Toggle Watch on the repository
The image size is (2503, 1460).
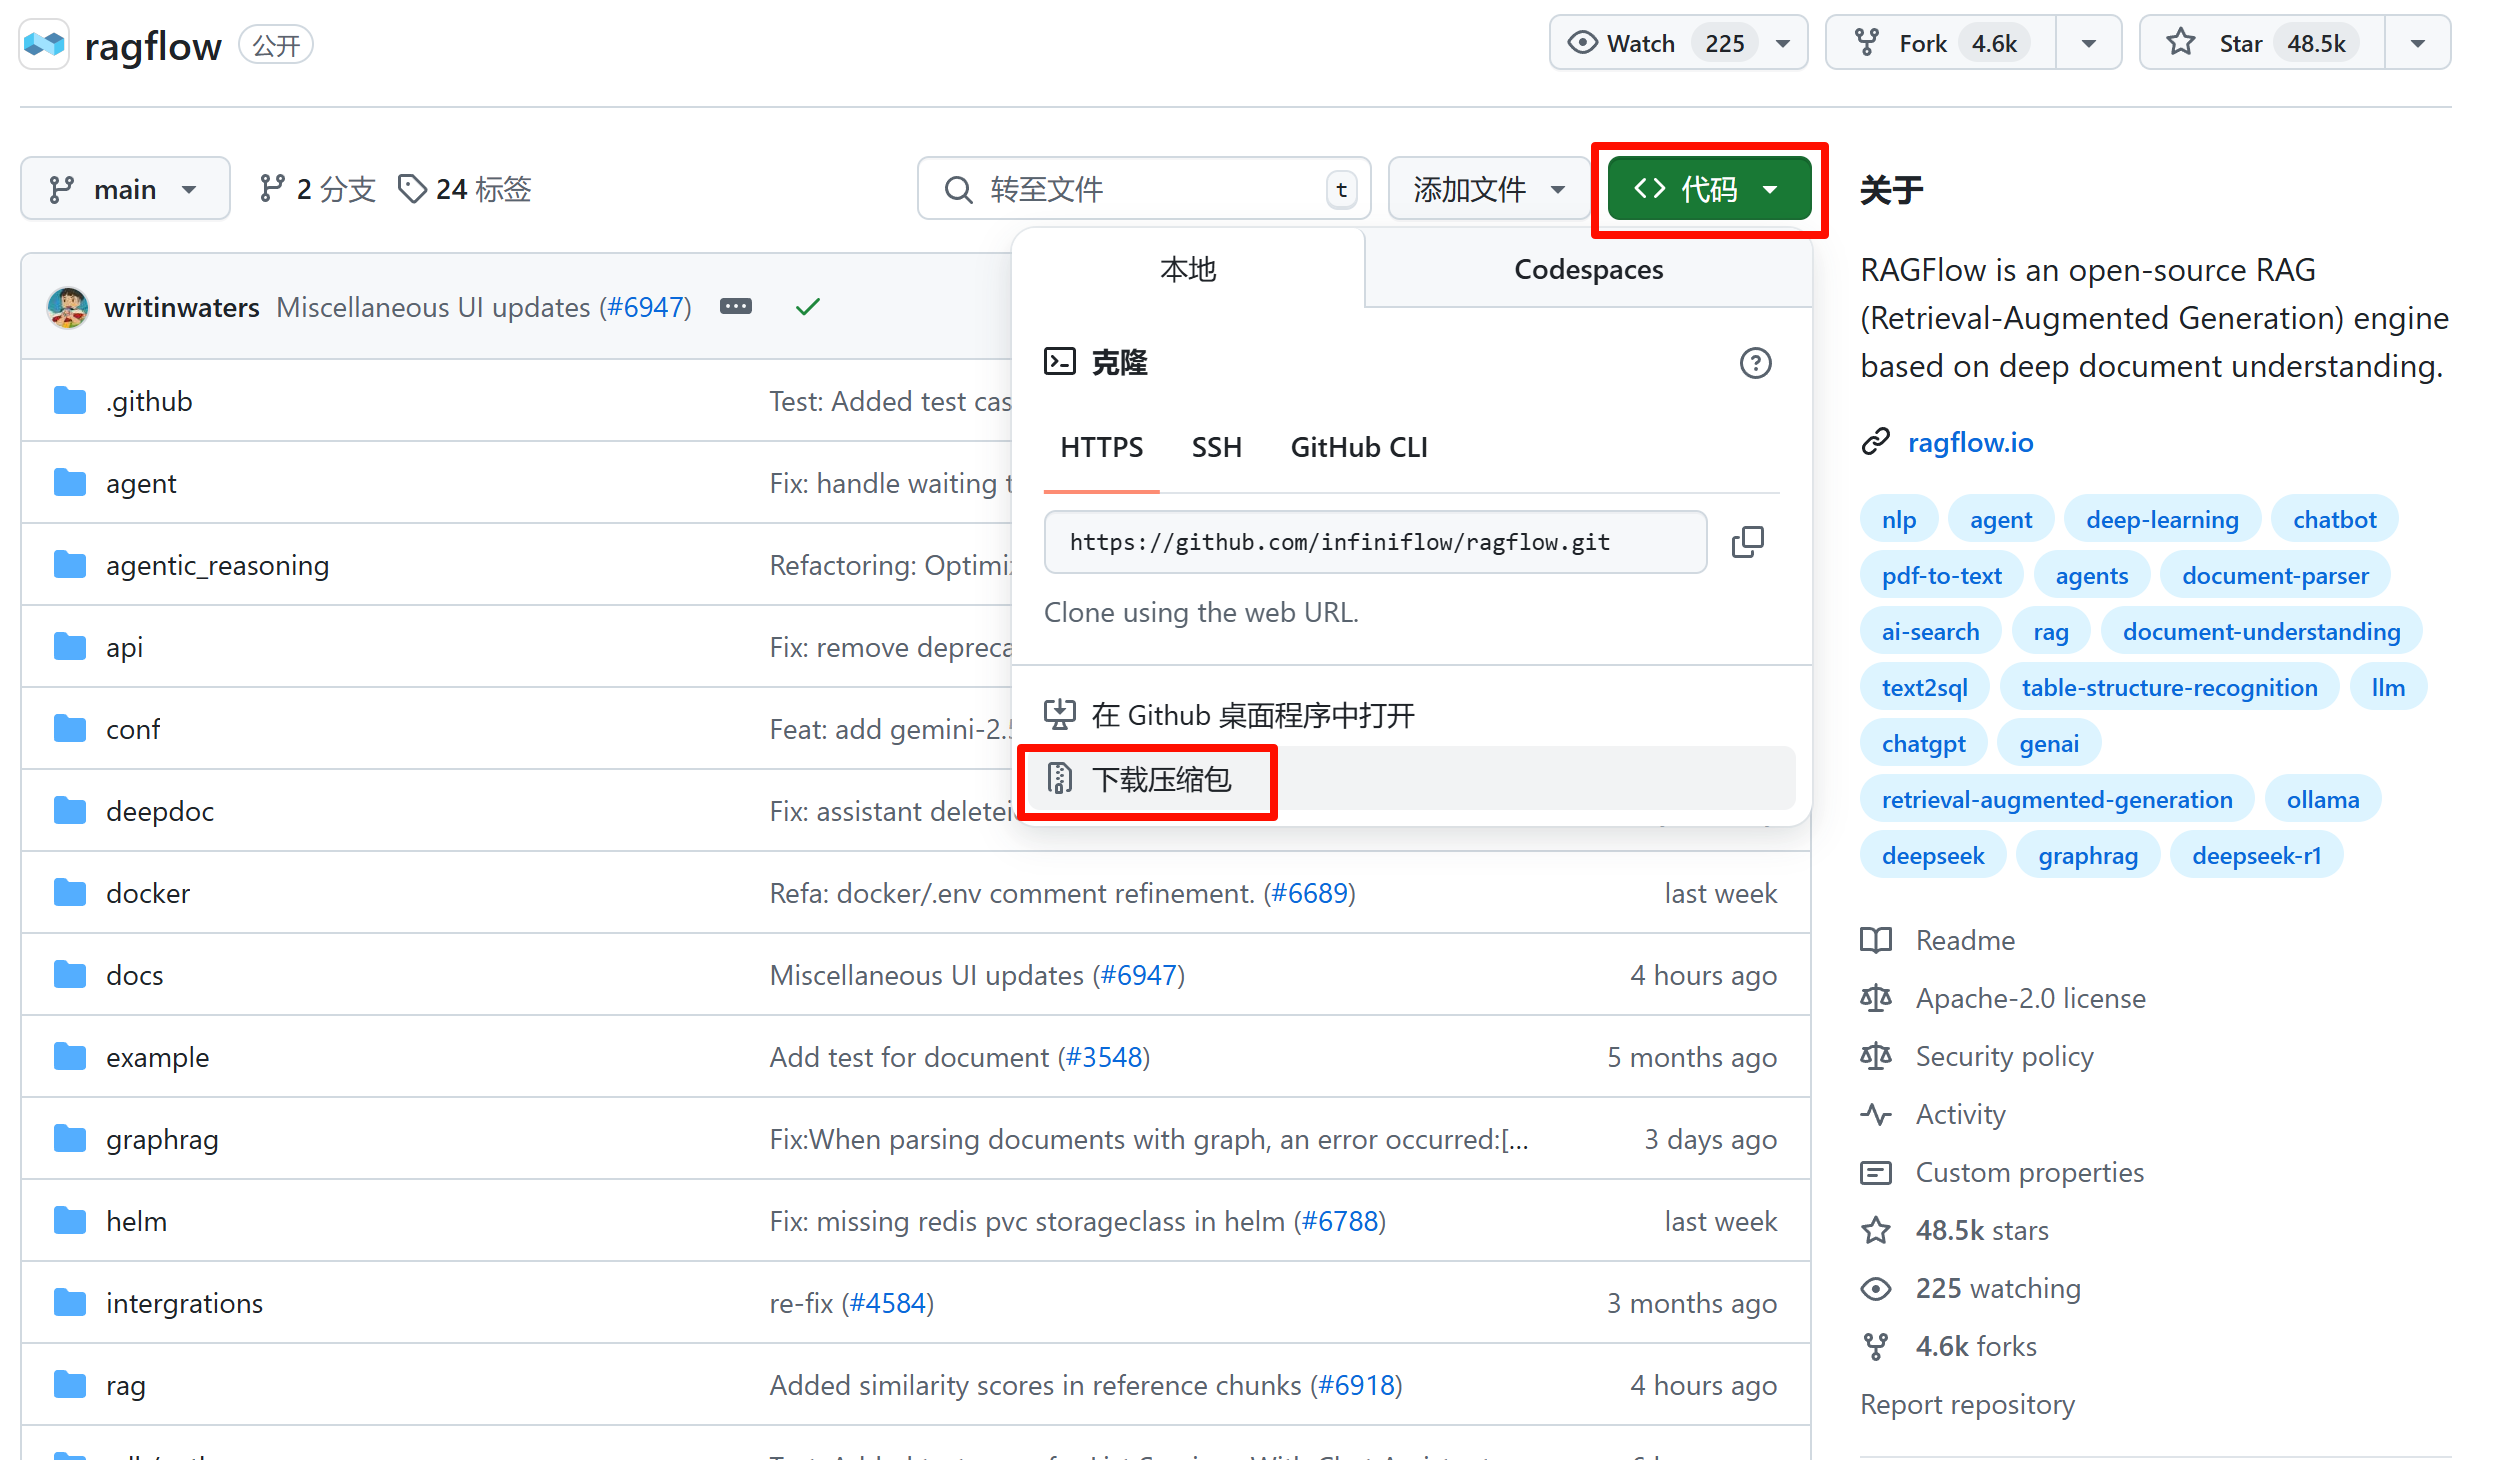(x=1640, y=44)
